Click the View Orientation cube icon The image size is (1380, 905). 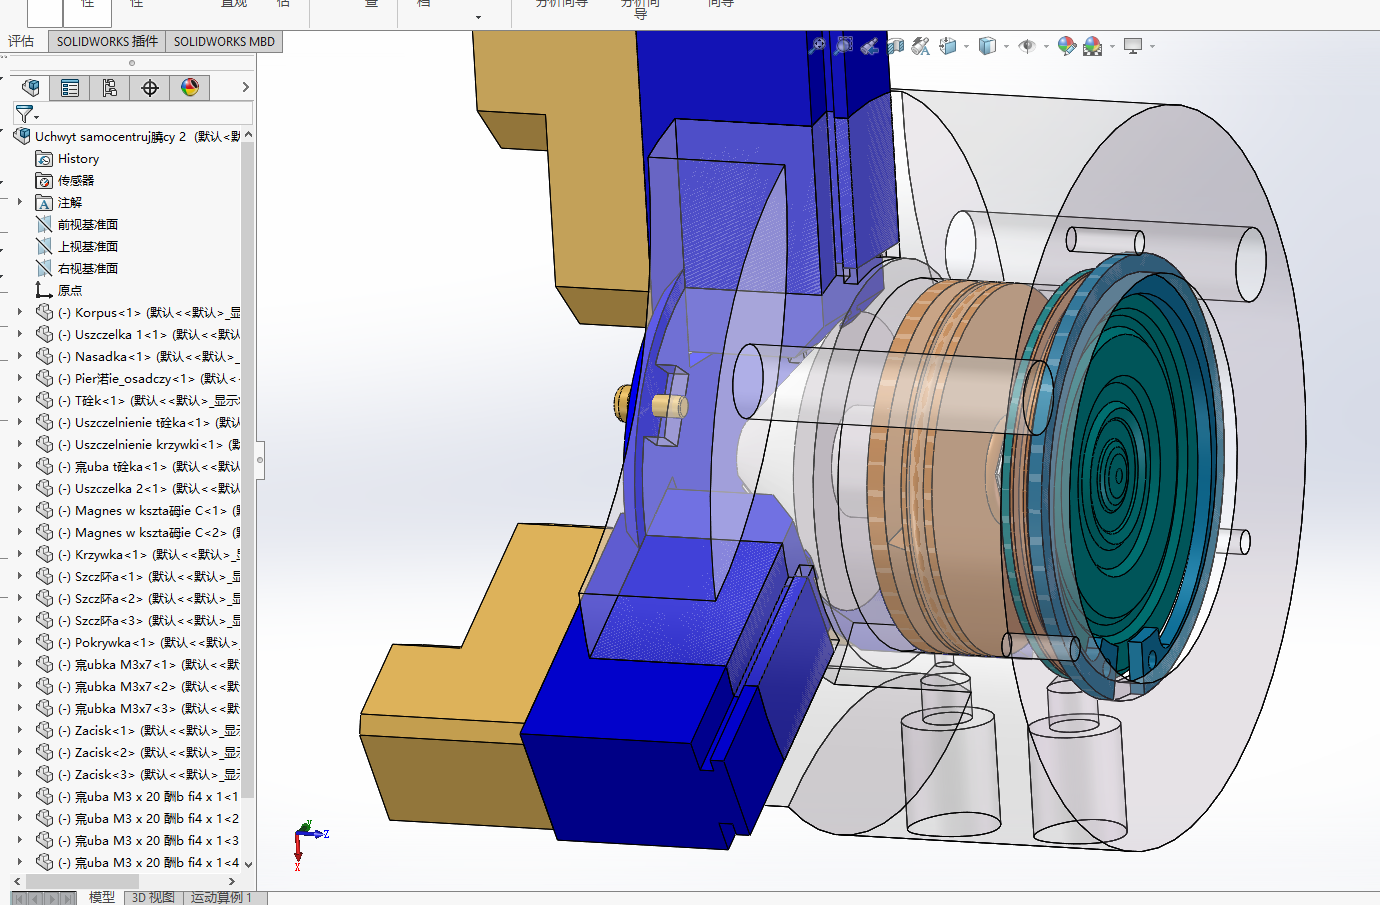(947, 45)
